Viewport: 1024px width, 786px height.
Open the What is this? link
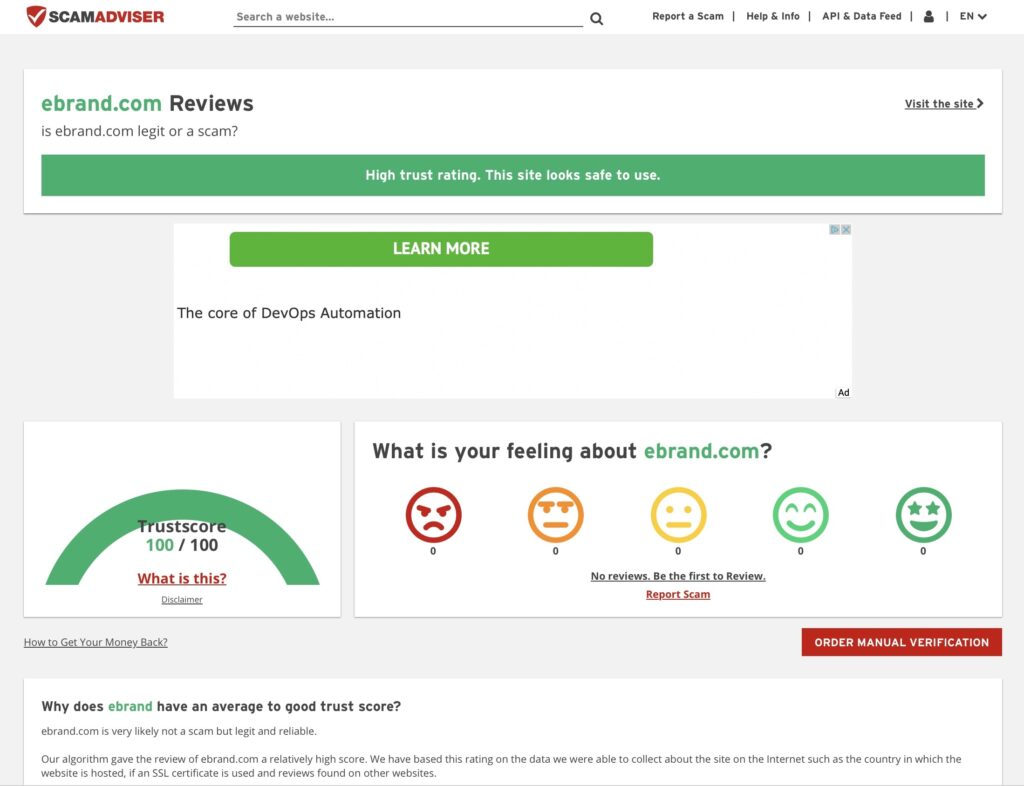182,578
